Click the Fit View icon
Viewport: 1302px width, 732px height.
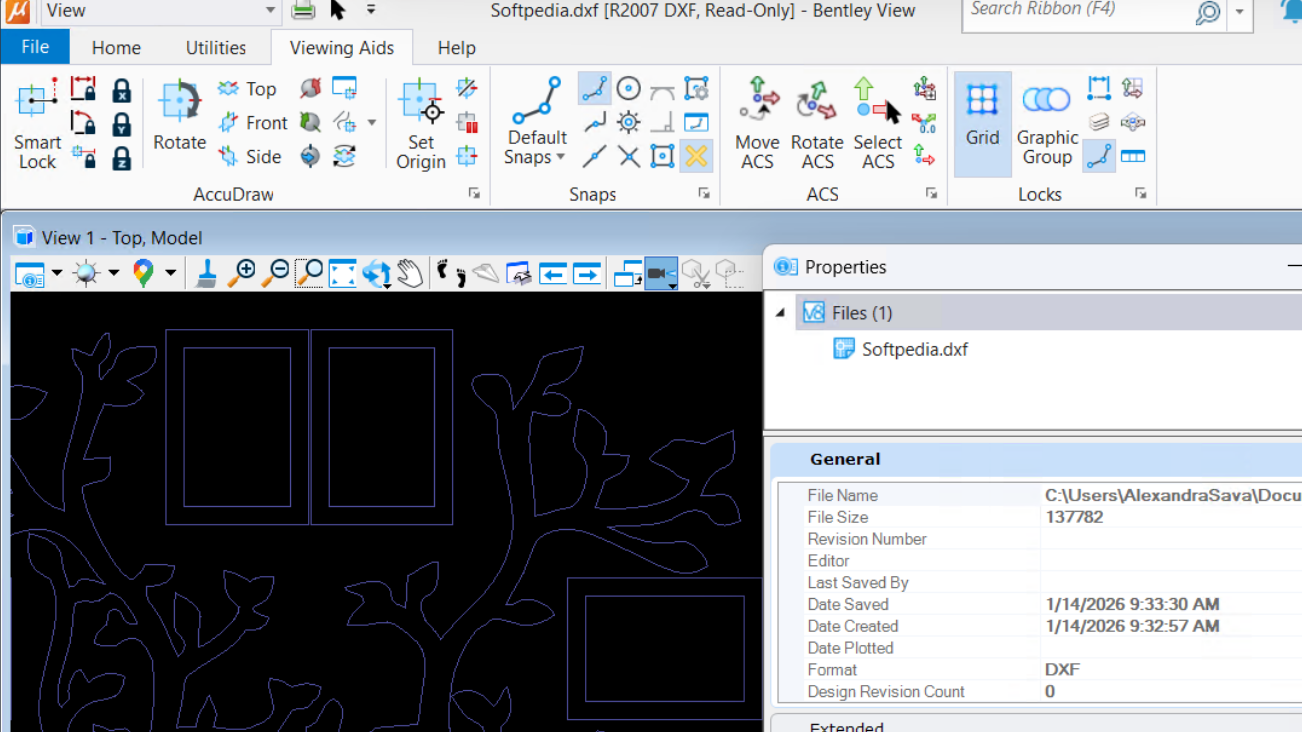pos(342,273)
